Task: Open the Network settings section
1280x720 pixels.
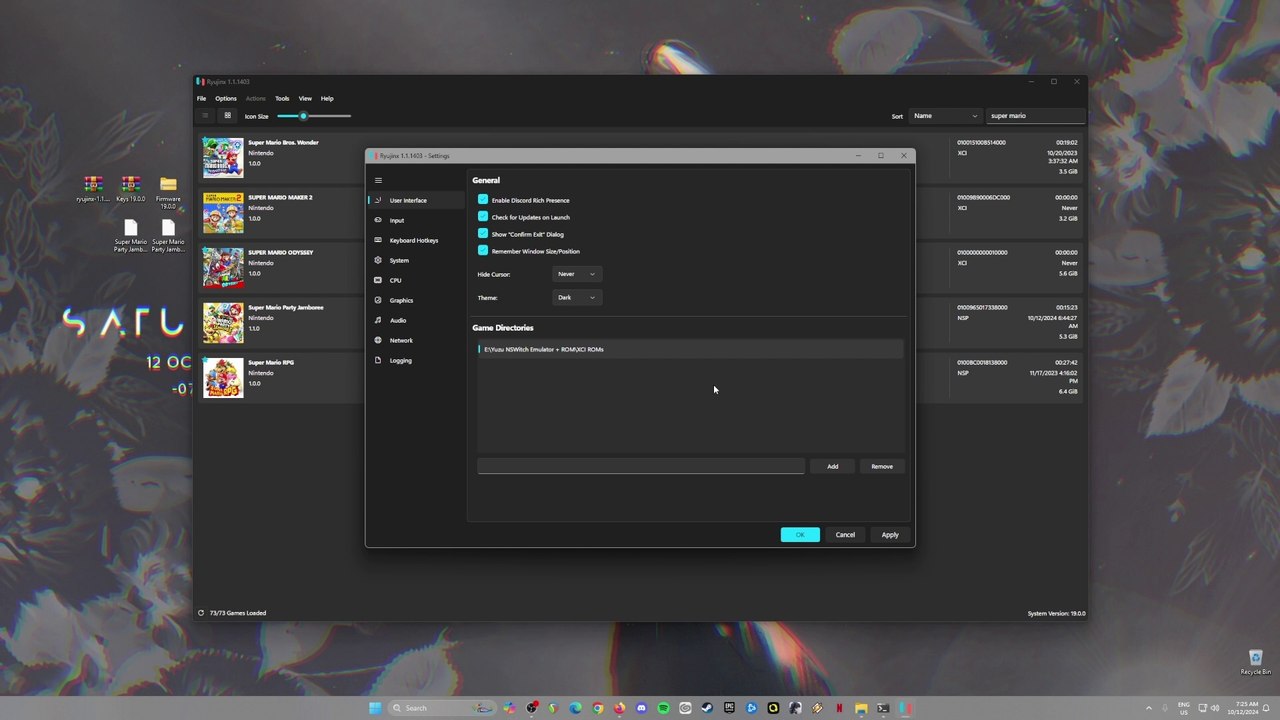Action: point(400,340)
